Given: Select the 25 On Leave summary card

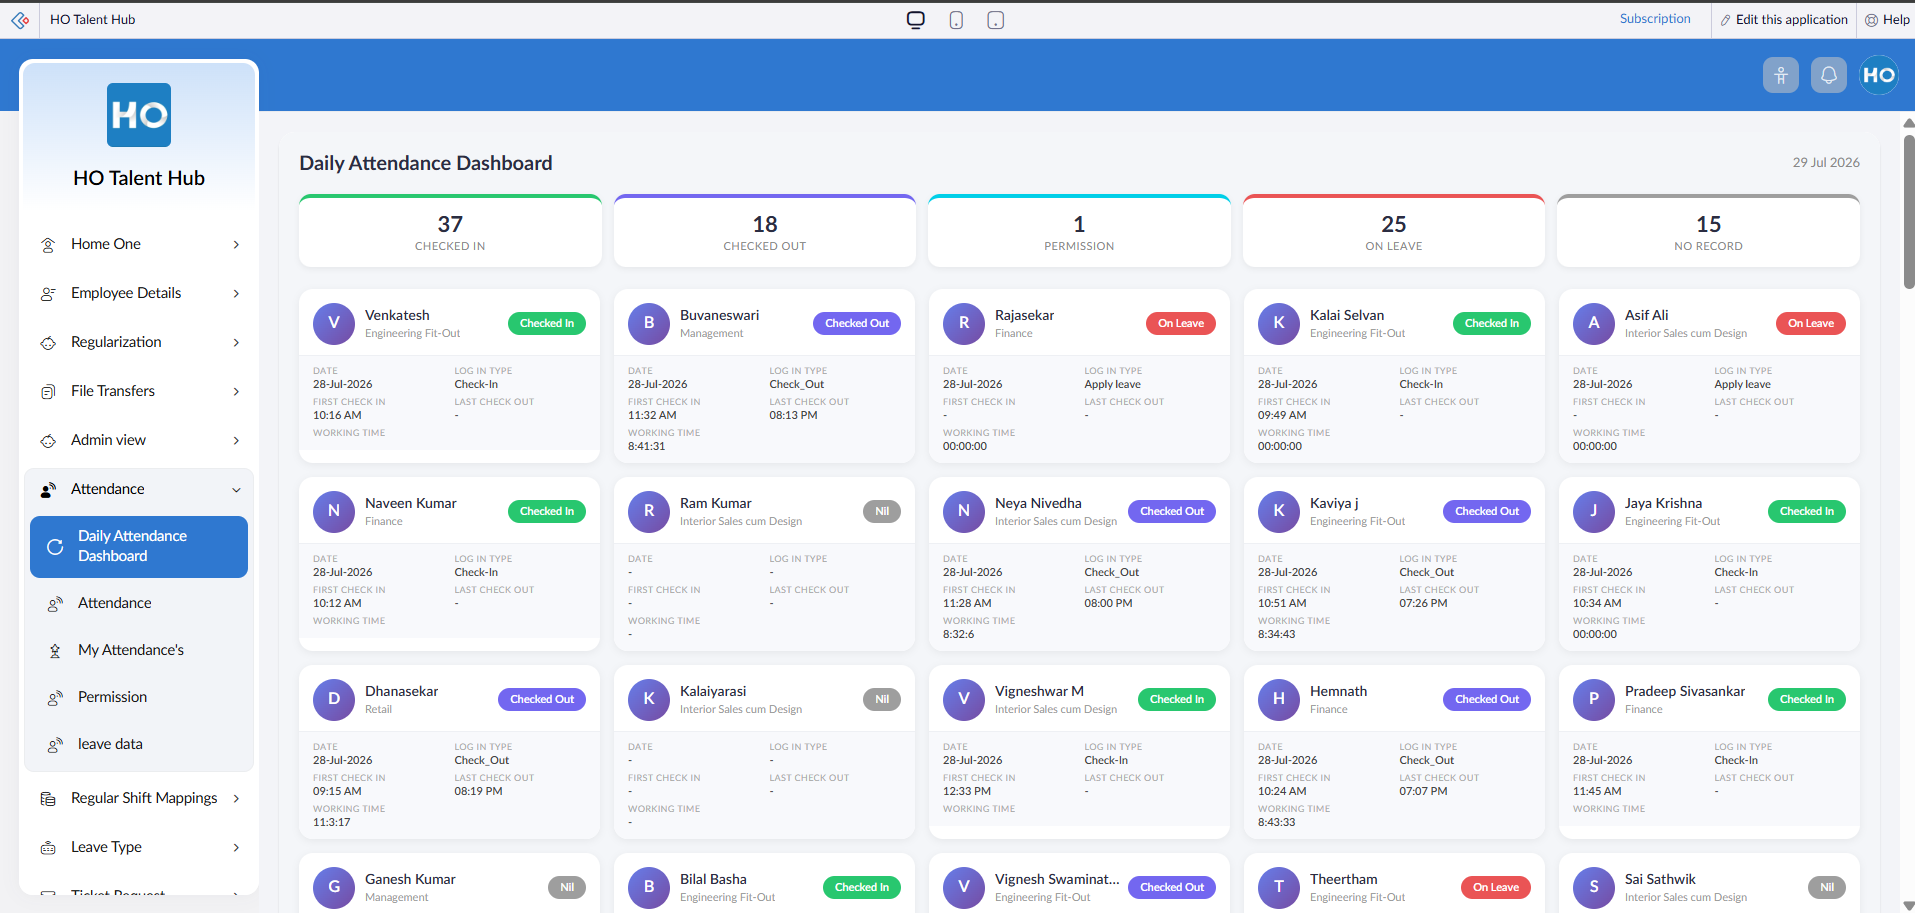Looking at the screenshot, I should coord(1394,231).
